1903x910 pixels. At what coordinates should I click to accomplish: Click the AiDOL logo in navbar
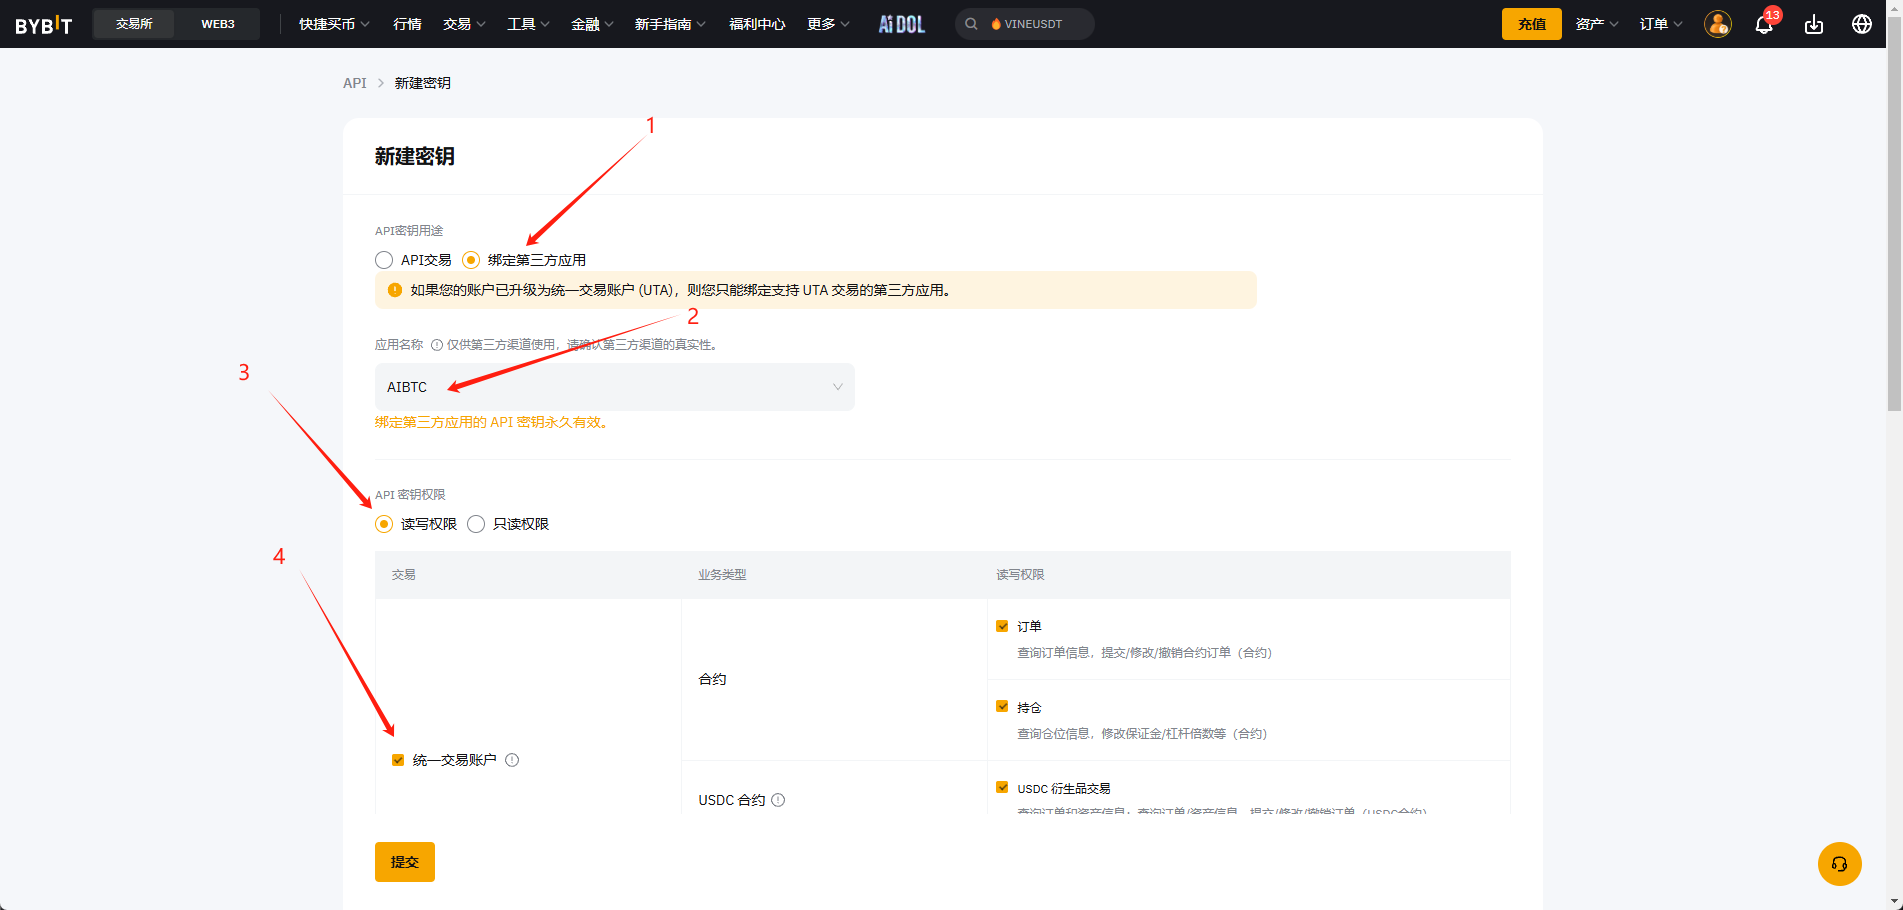click(901, 24)
